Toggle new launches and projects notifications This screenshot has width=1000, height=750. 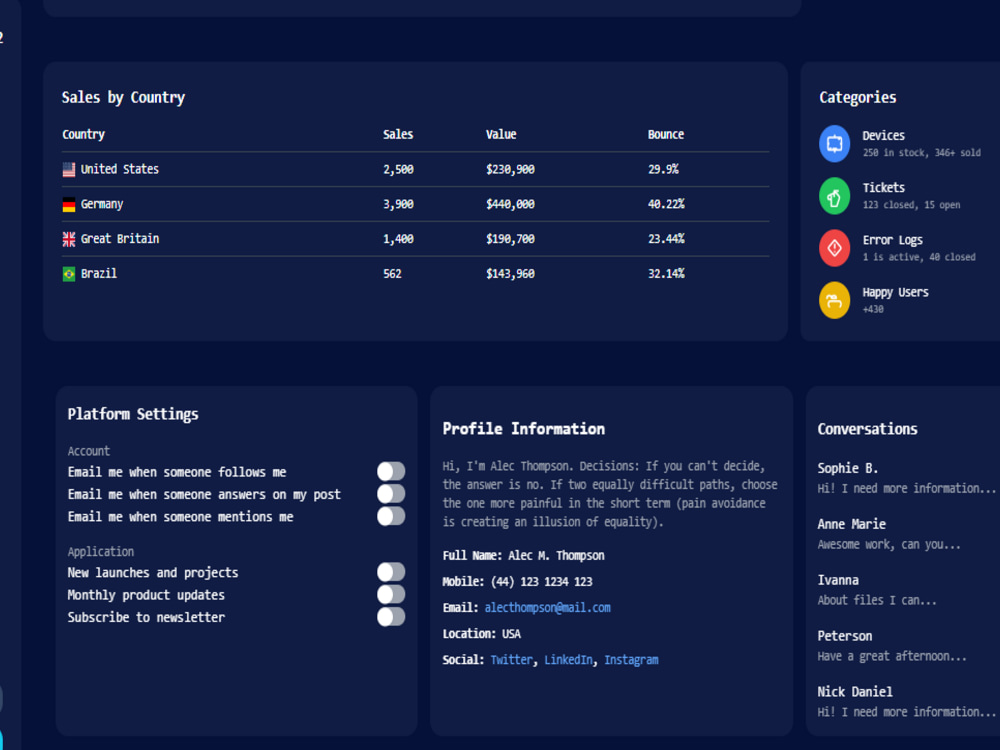click(390, 572)
